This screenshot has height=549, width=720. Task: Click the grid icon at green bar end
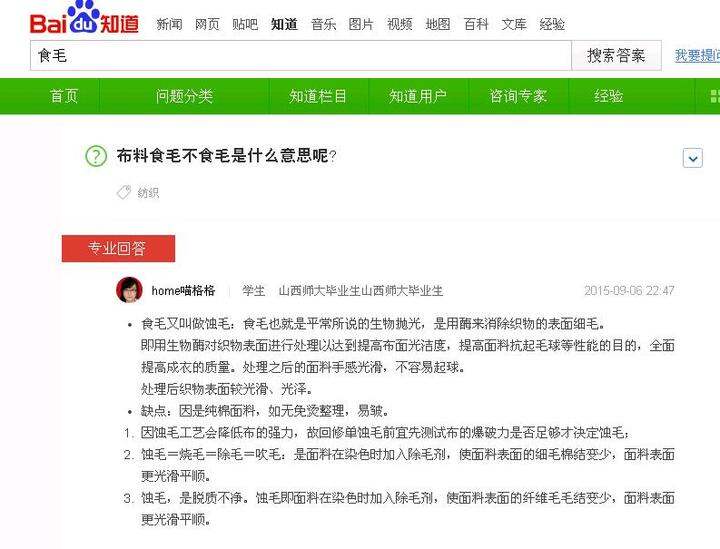pos(714,96)
